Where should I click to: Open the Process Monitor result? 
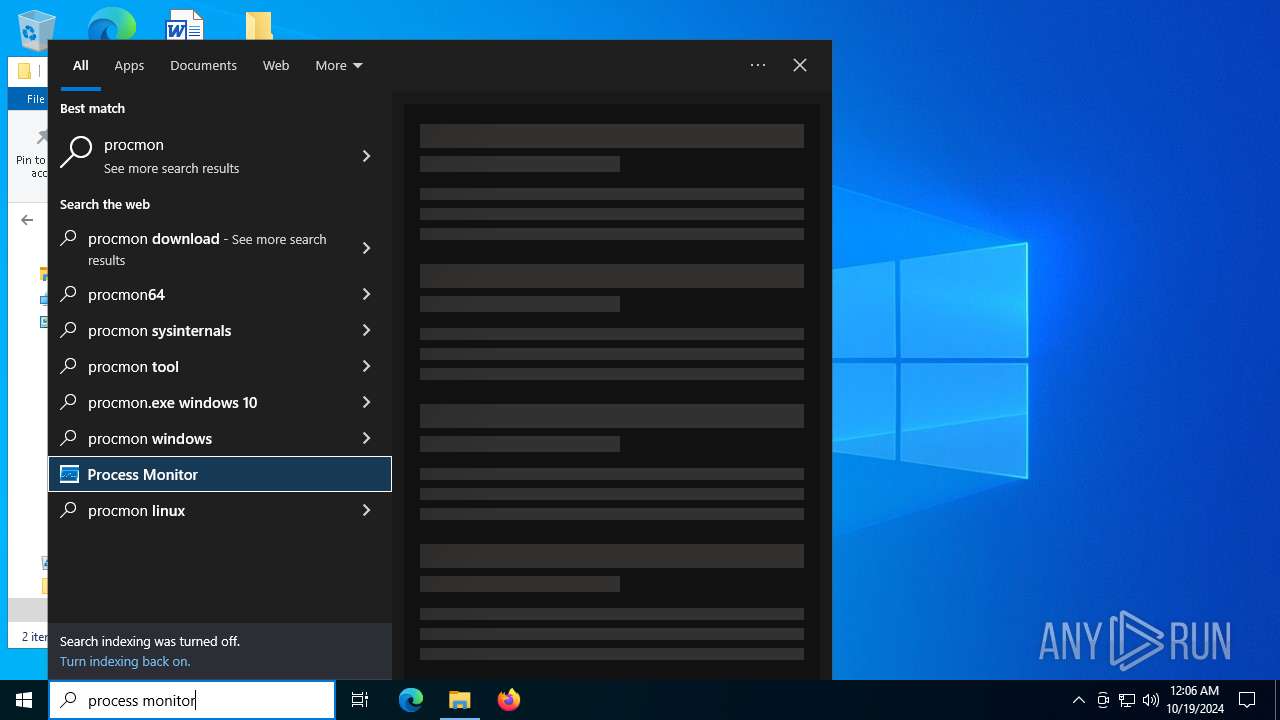coord(220,474)
